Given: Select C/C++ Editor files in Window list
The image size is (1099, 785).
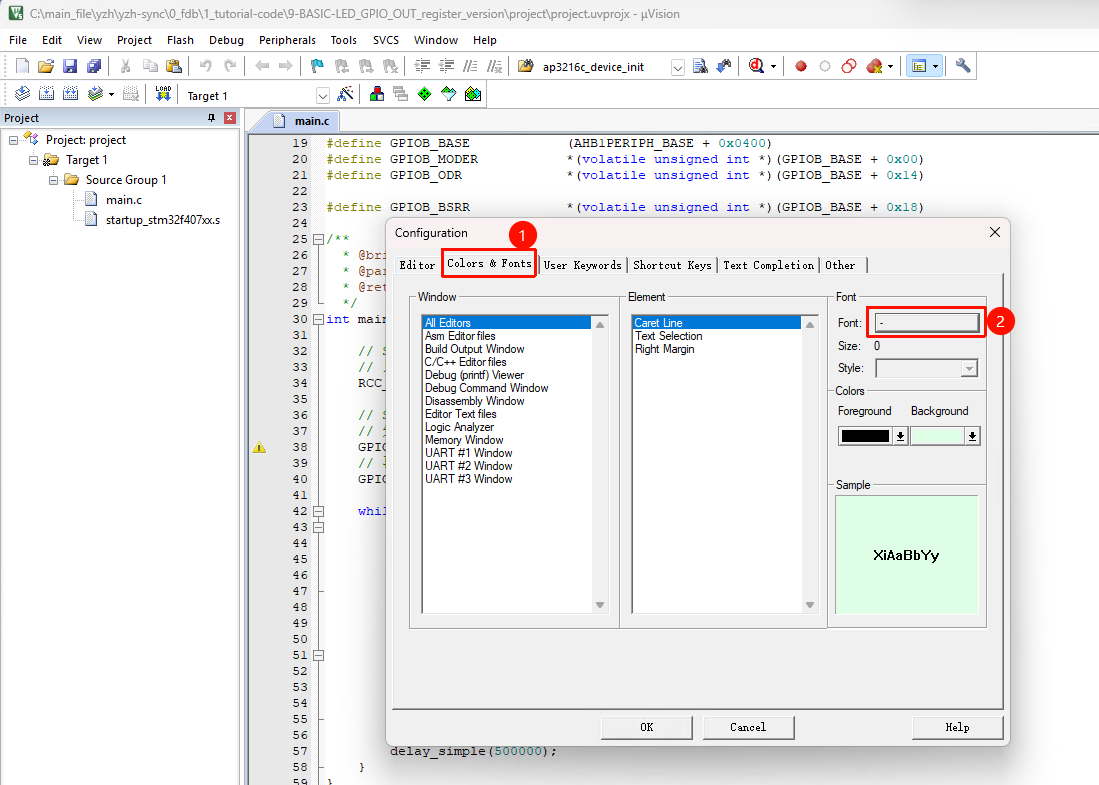Looking at the screenshot, I should 465,362.
